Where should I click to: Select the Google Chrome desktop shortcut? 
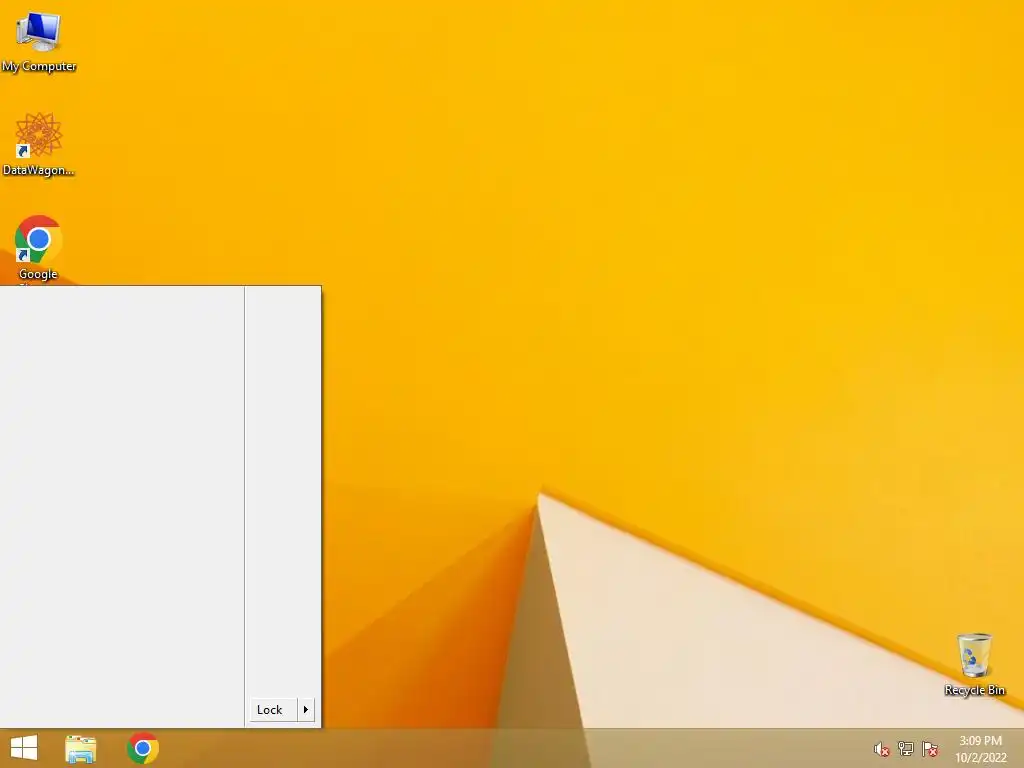(x=38, y=248)
